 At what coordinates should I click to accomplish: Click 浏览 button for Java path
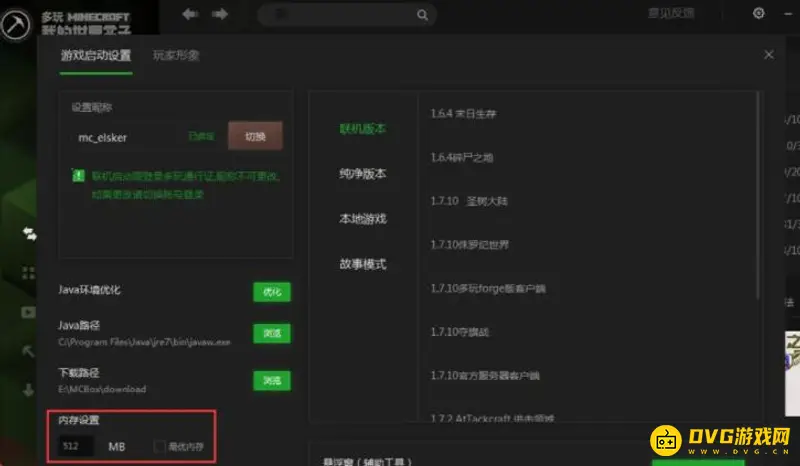271,332
